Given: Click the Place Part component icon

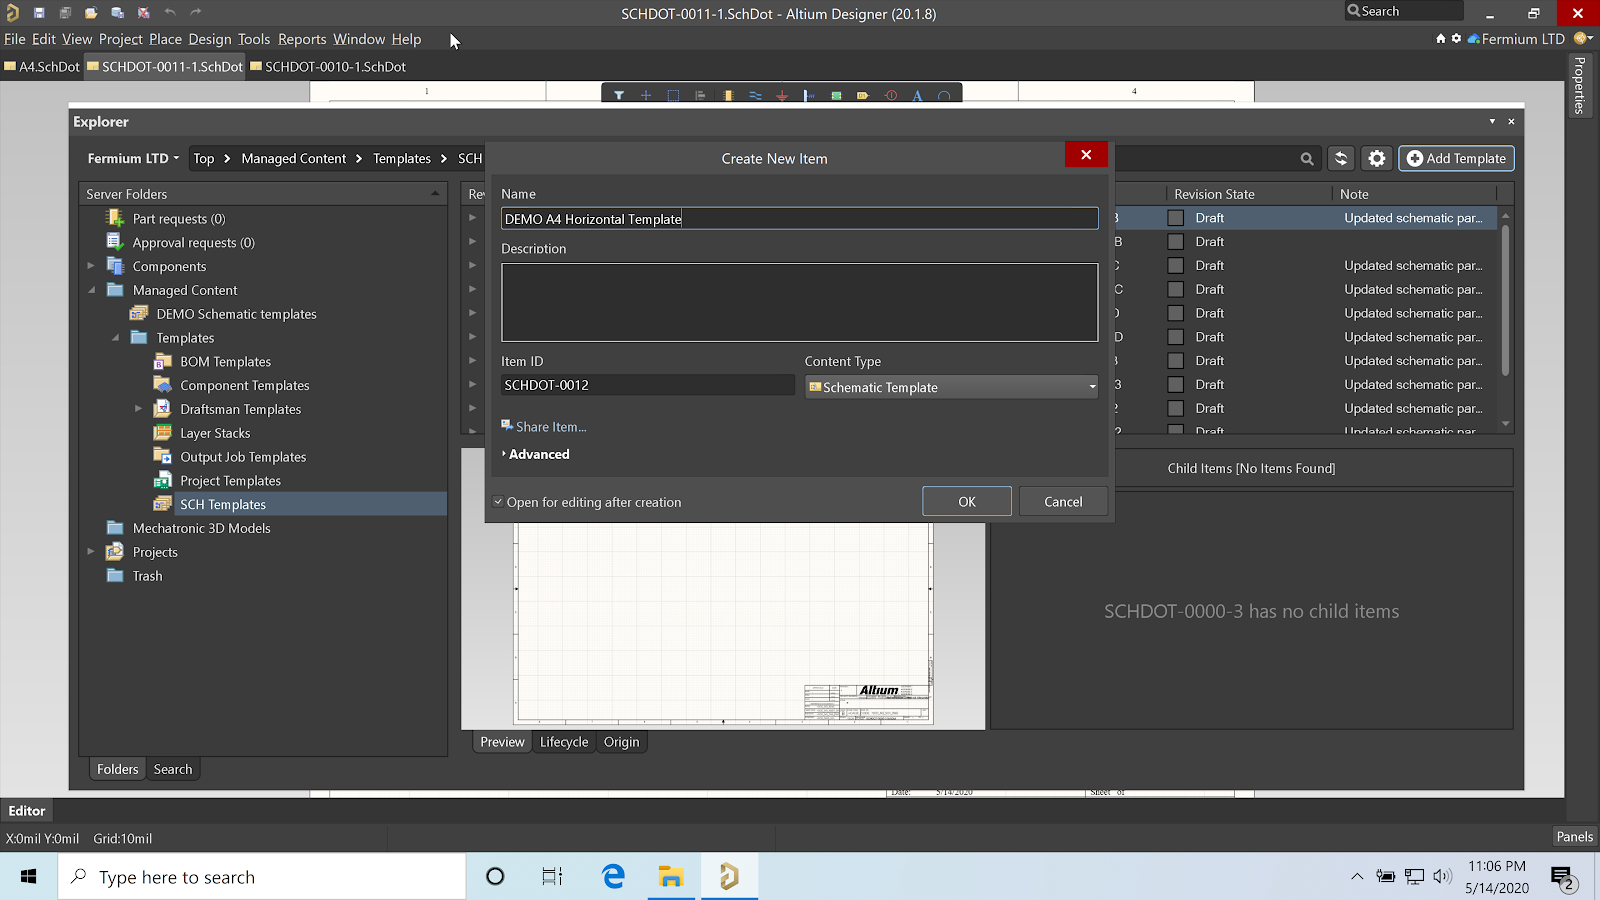Looking at the screenshot, I should pos(728,96).
